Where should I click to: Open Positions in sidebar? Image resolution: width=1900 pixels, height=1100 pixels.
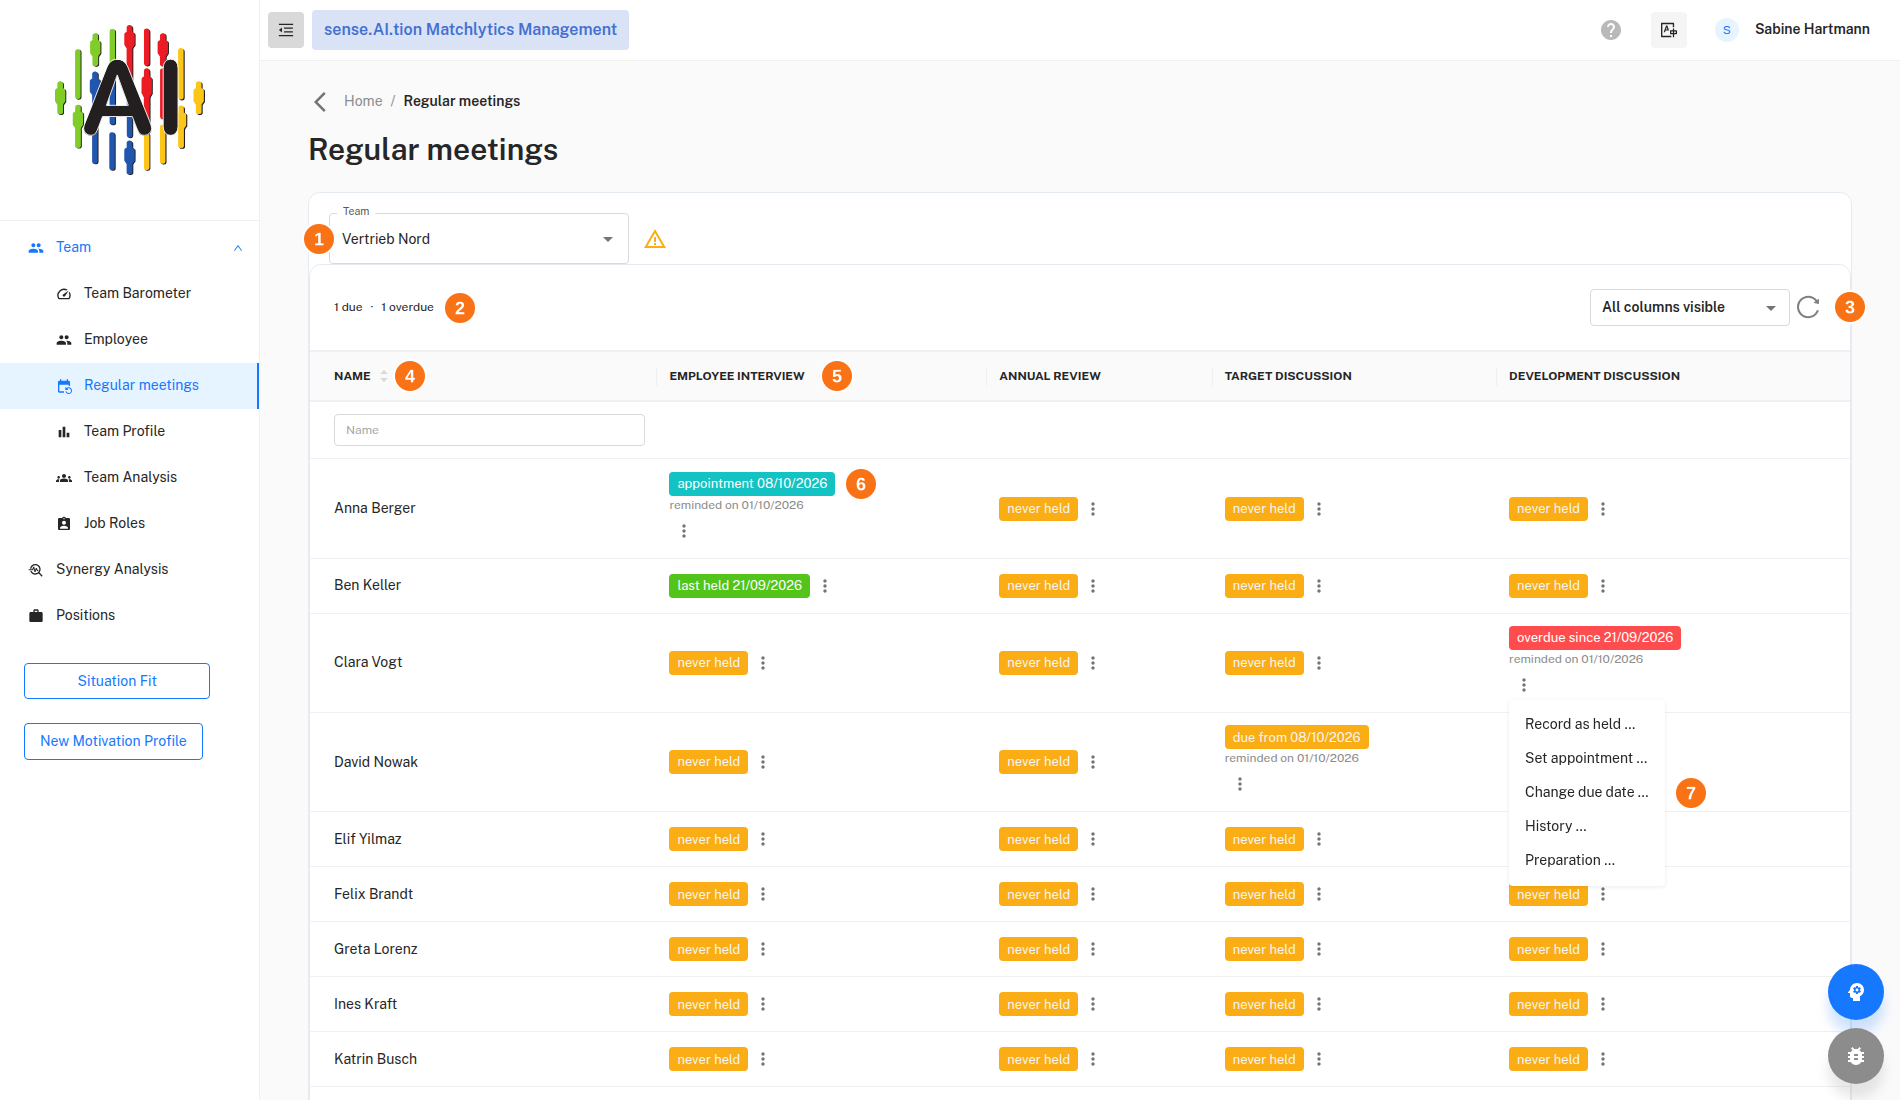[129, 615]
